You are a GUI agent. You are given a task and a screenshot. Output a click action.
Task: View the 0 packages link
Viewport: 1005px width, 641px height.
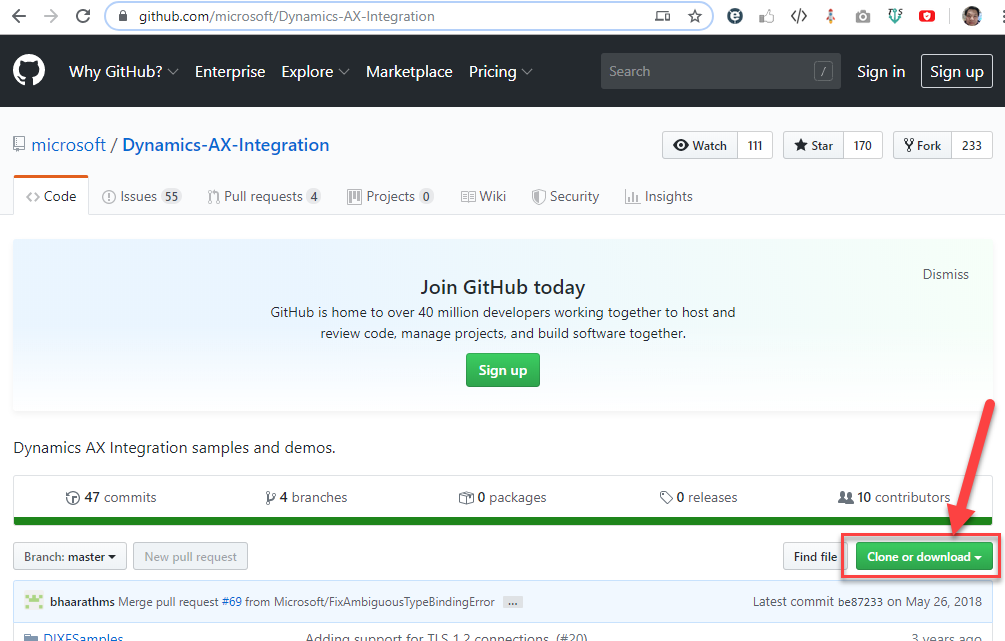(x=502, y=497)
